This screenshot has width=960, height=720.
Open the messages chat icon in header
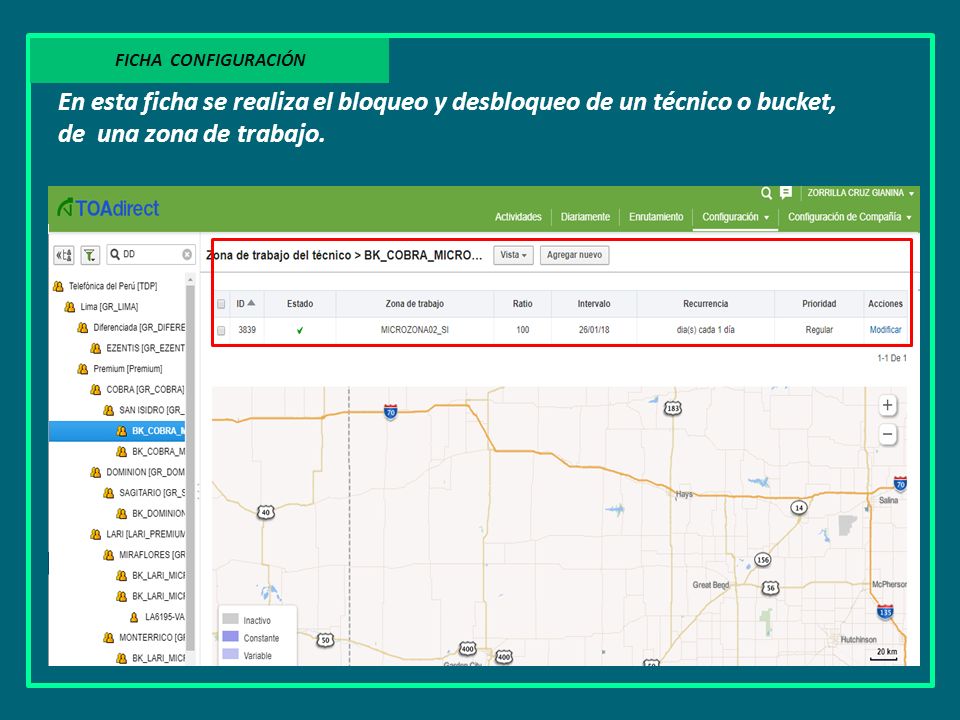coord(786,193)
